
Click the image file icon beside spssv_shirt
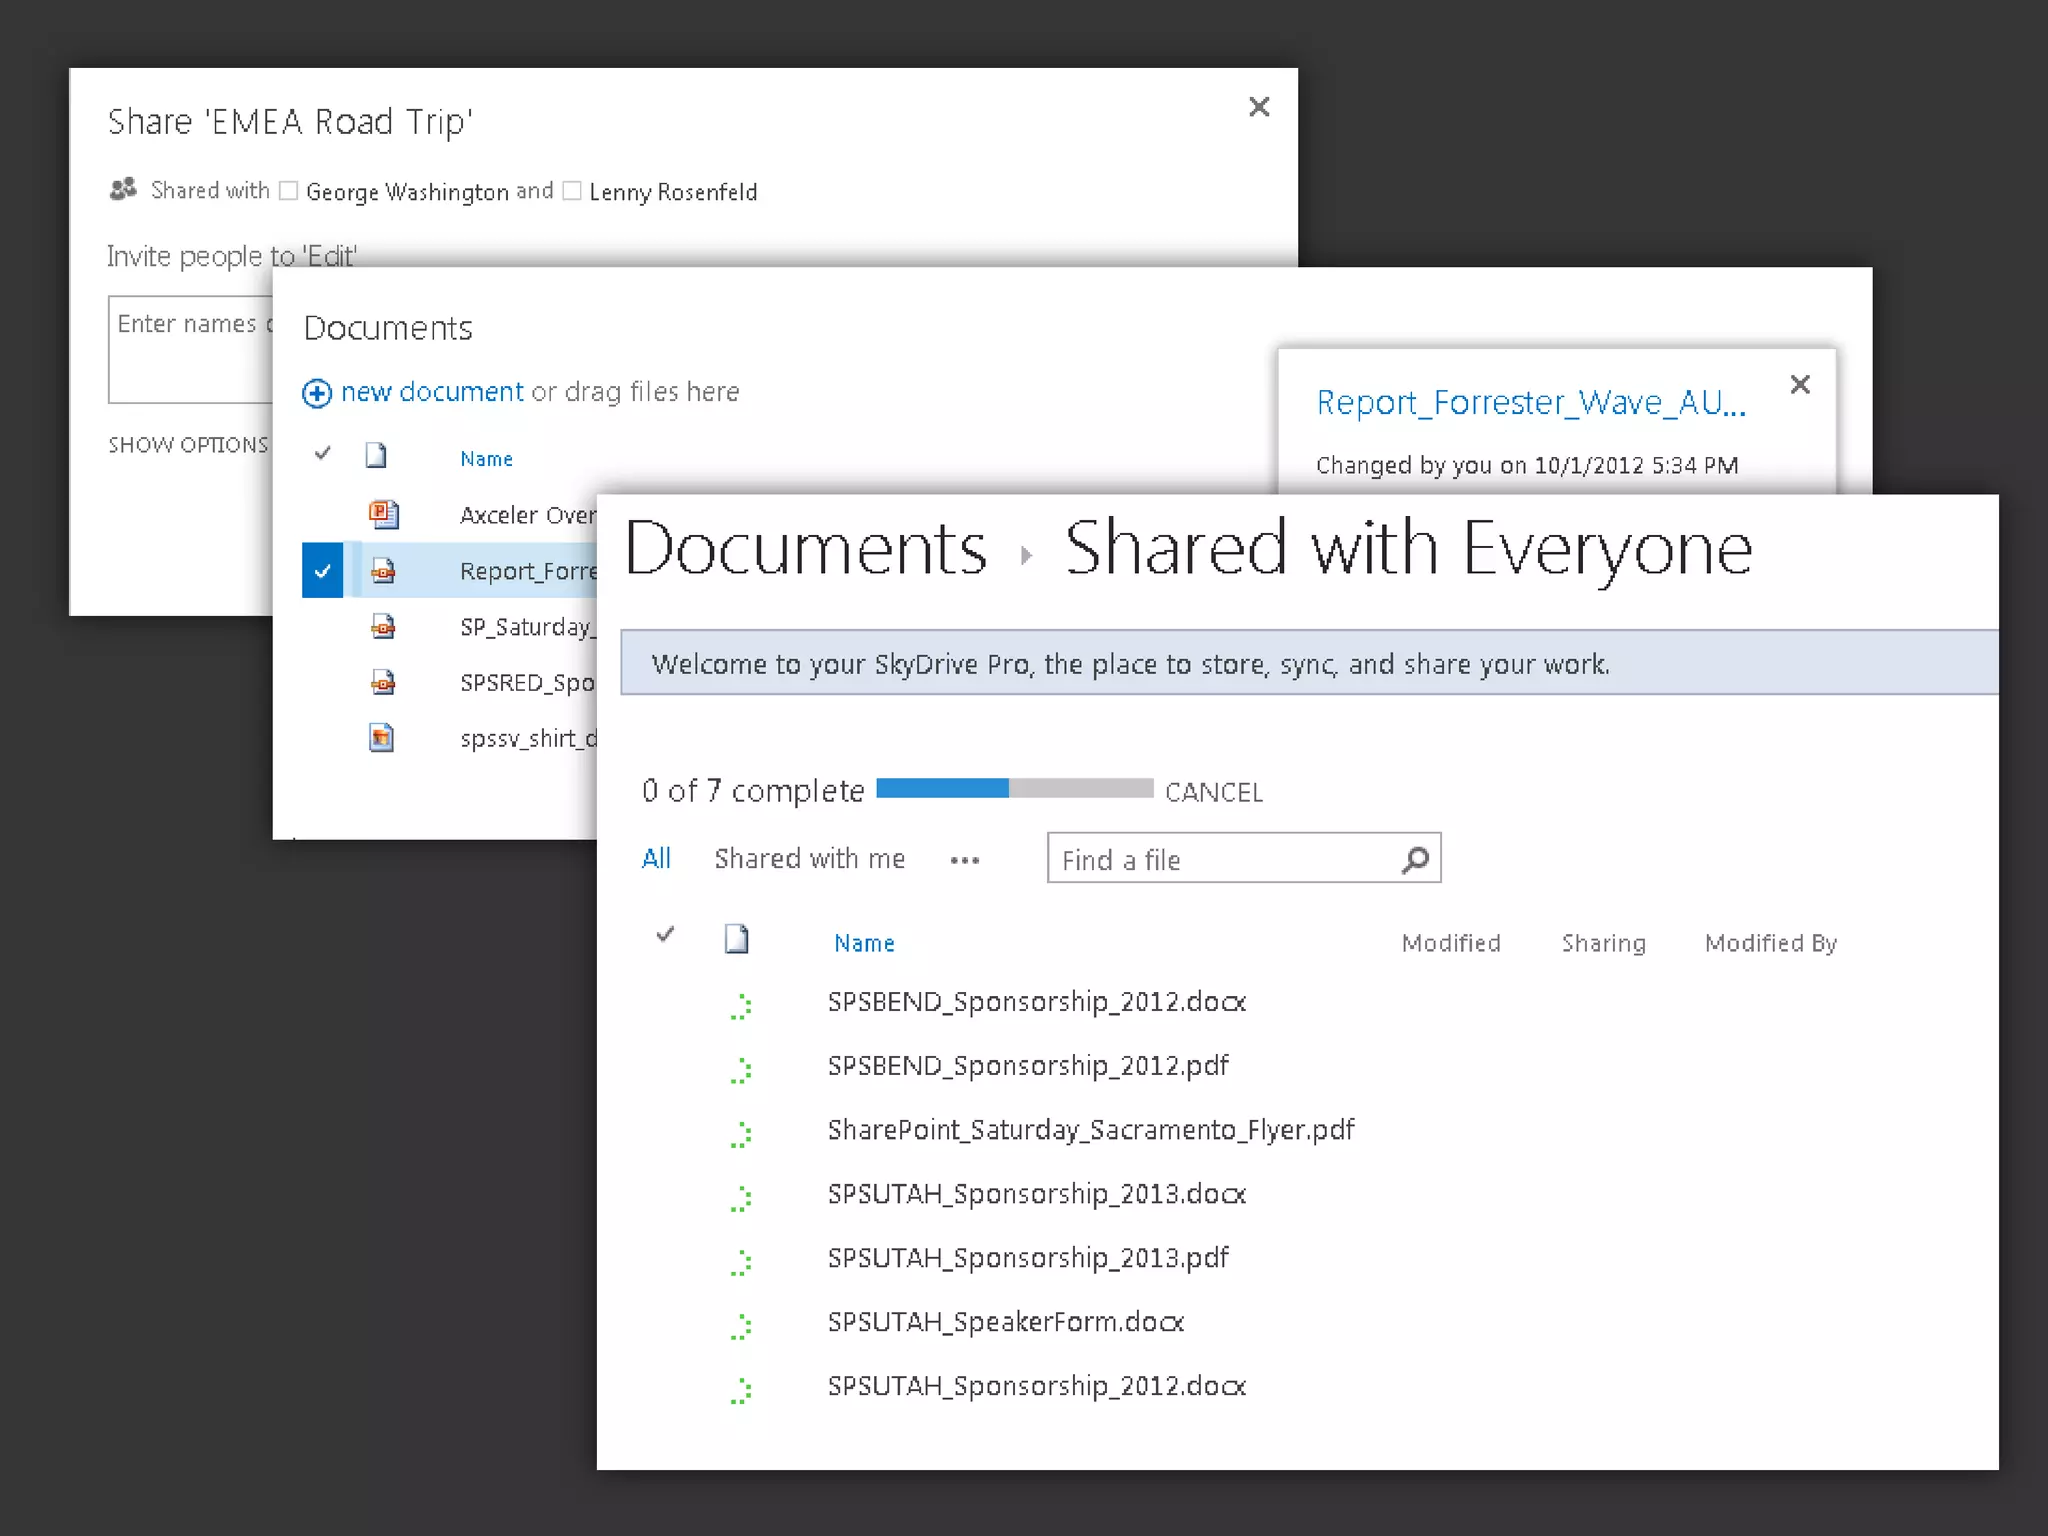382,738
